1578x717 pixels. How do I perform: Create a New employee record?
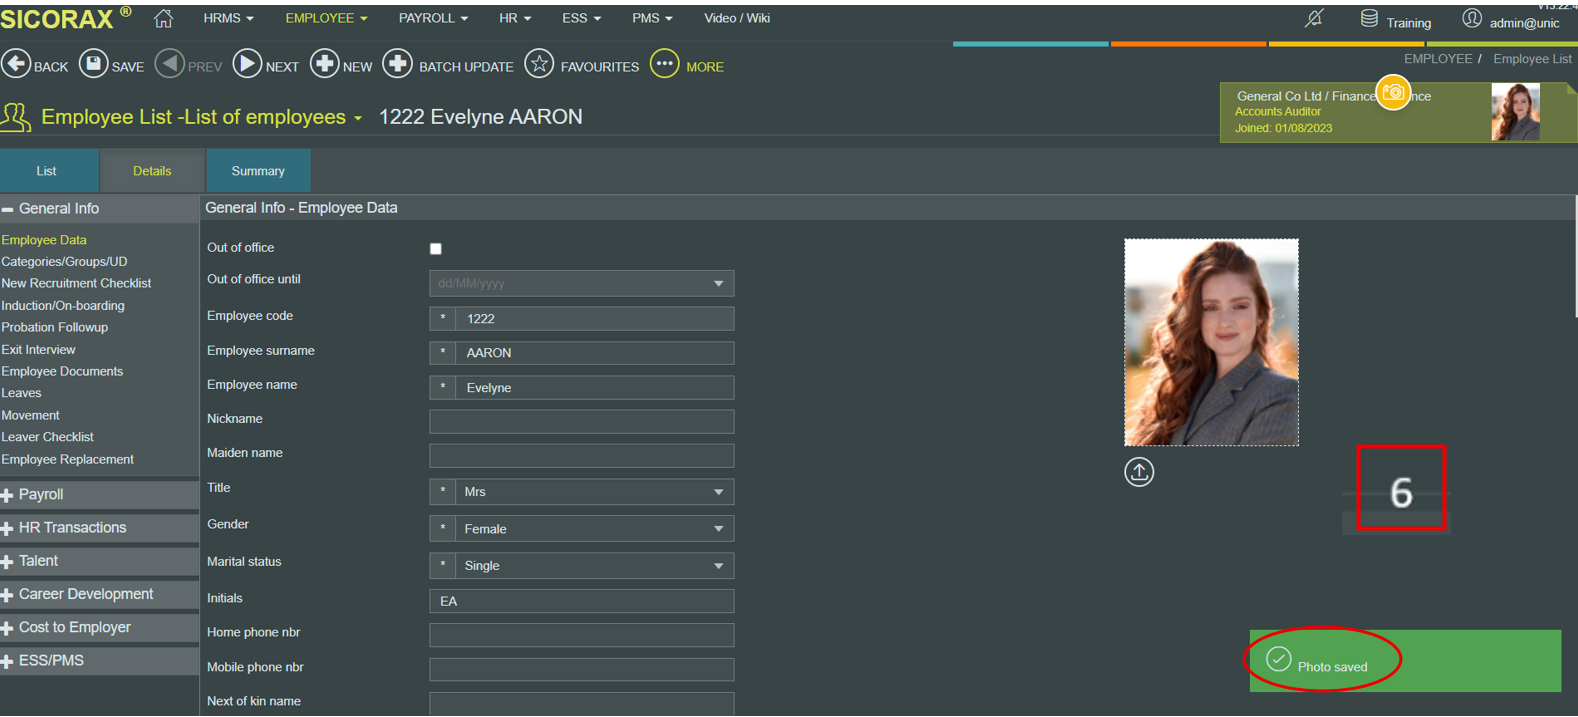tap(324, 65)
